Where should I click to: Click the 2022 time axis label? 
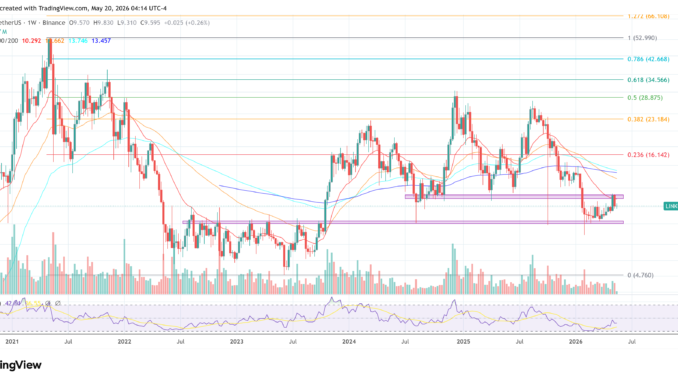124,342
